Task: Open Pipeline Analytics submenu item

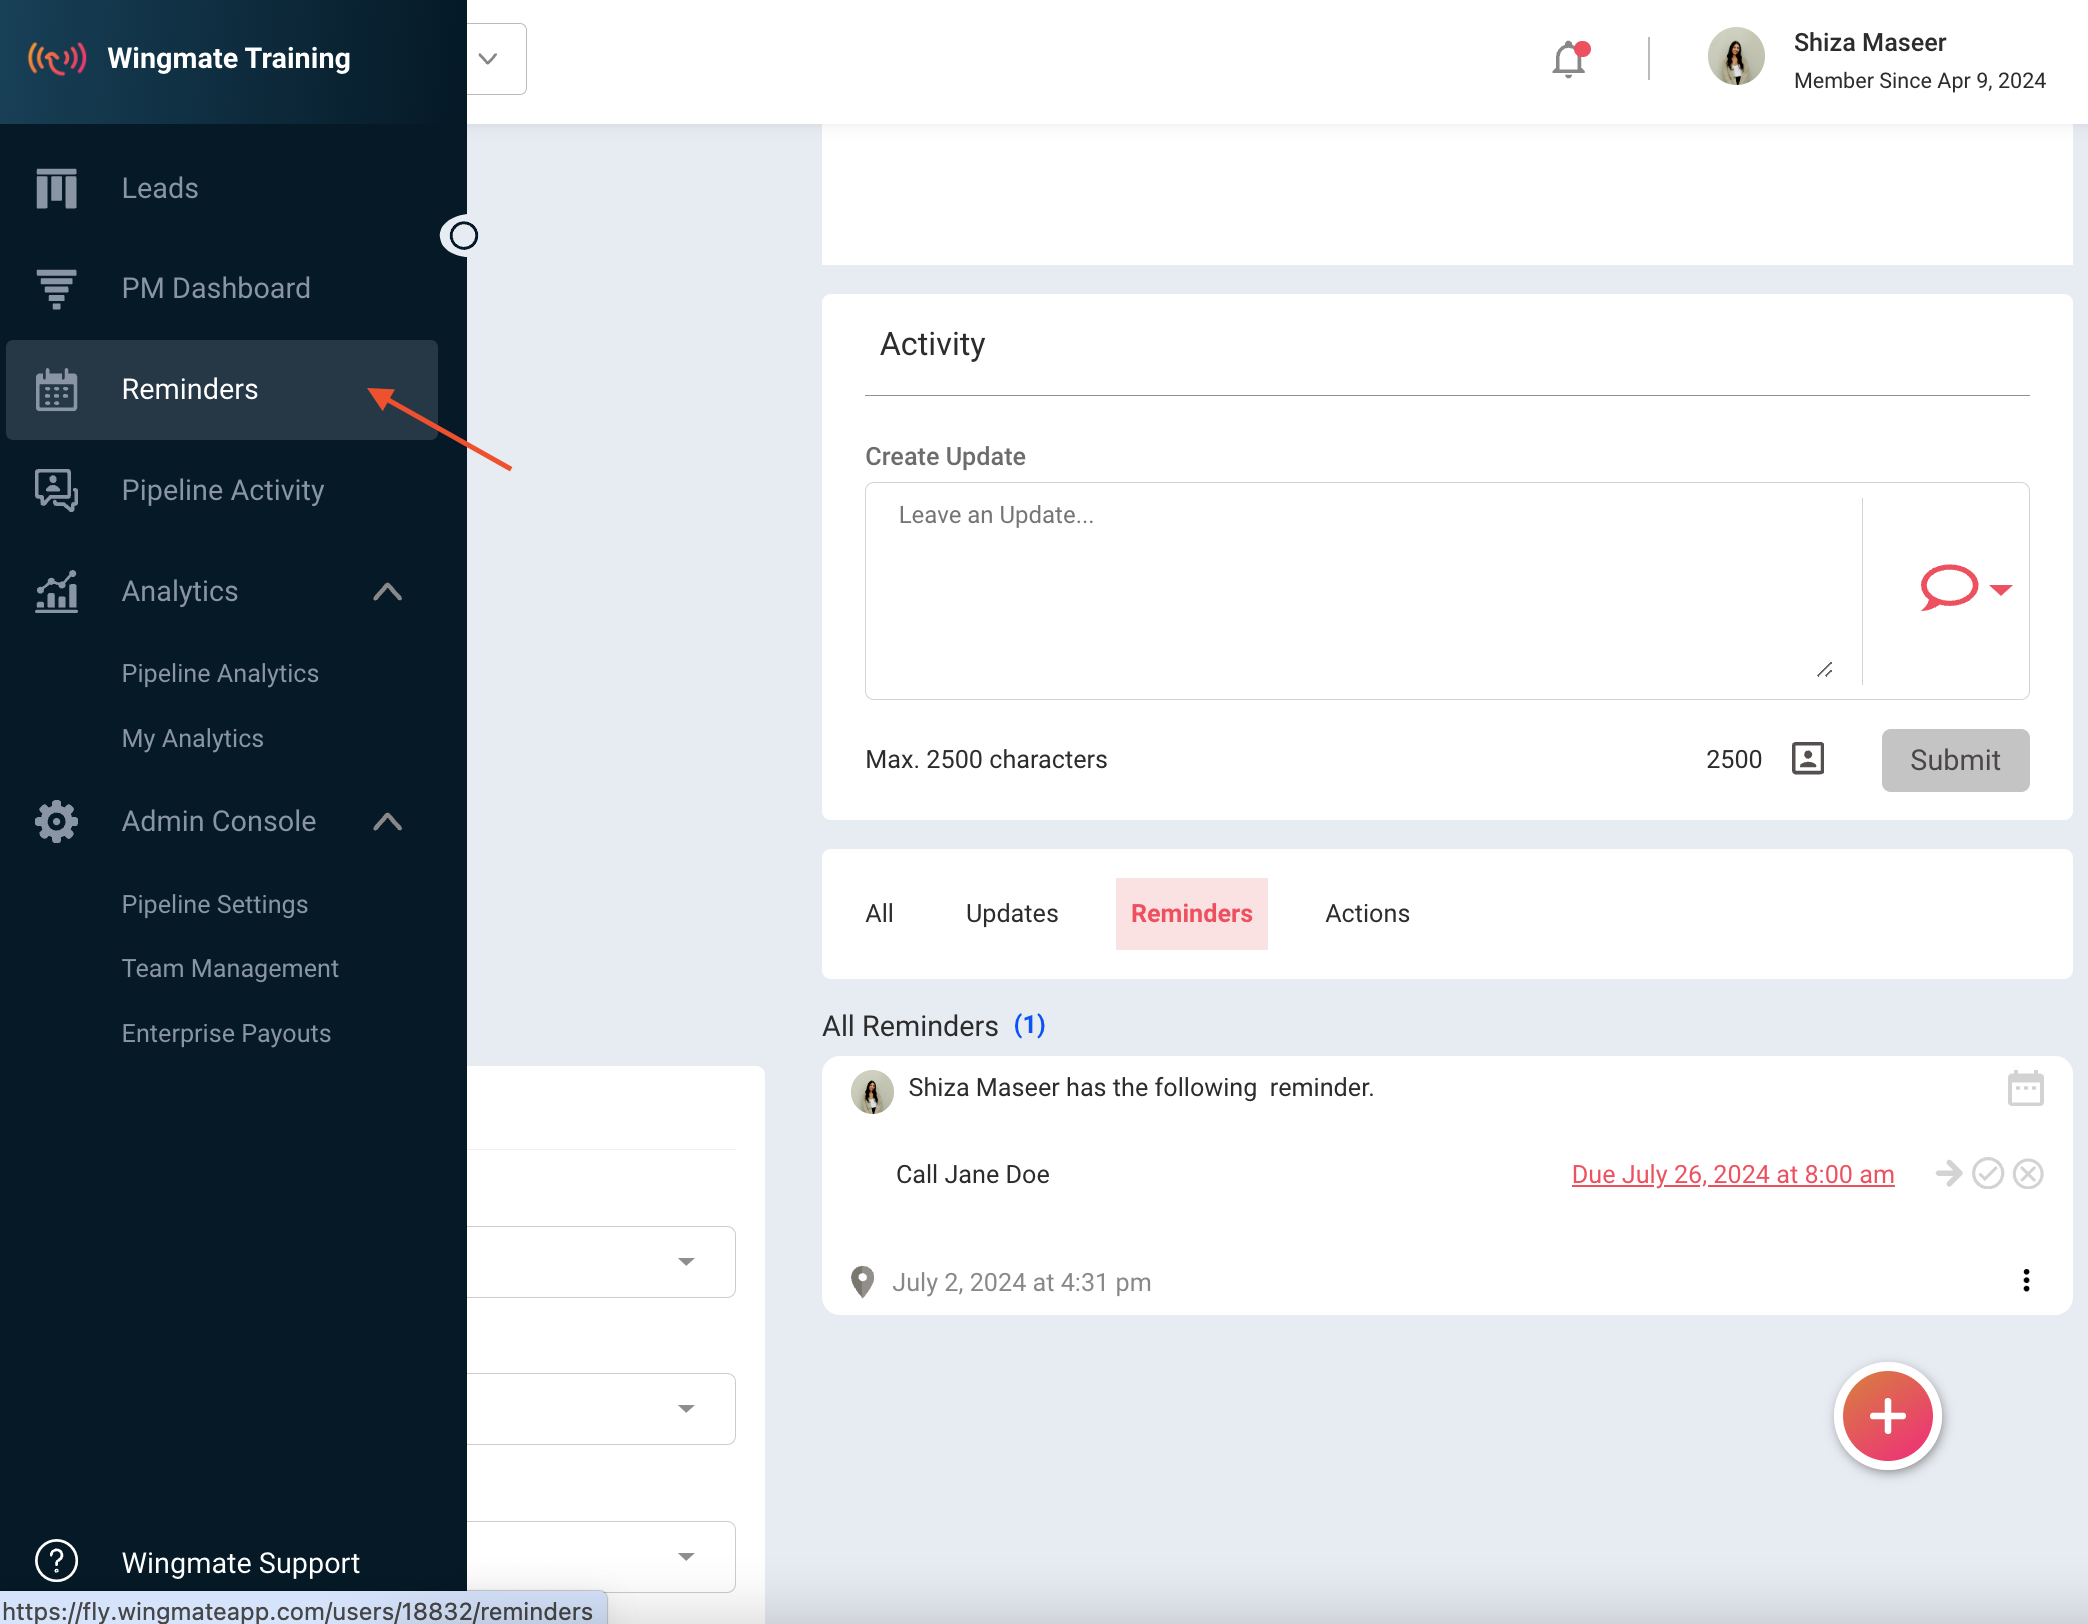Action: [220, 673]
